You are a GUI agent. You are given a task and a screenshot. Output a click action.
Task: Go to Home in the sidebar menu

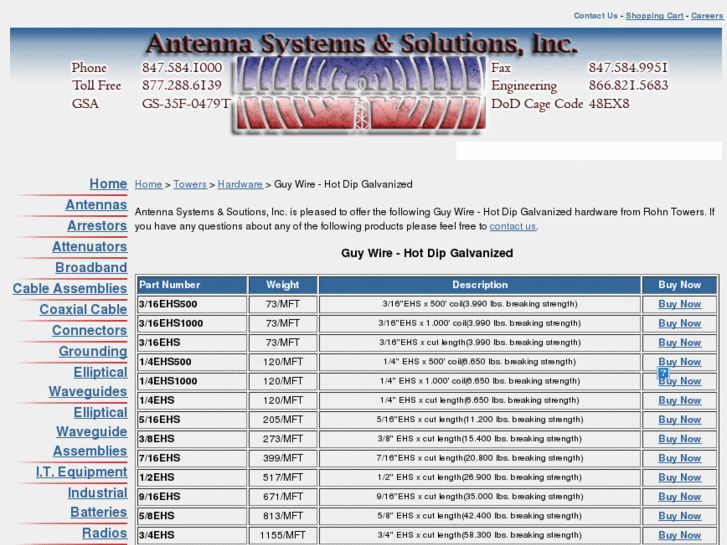tap(108, 184)
